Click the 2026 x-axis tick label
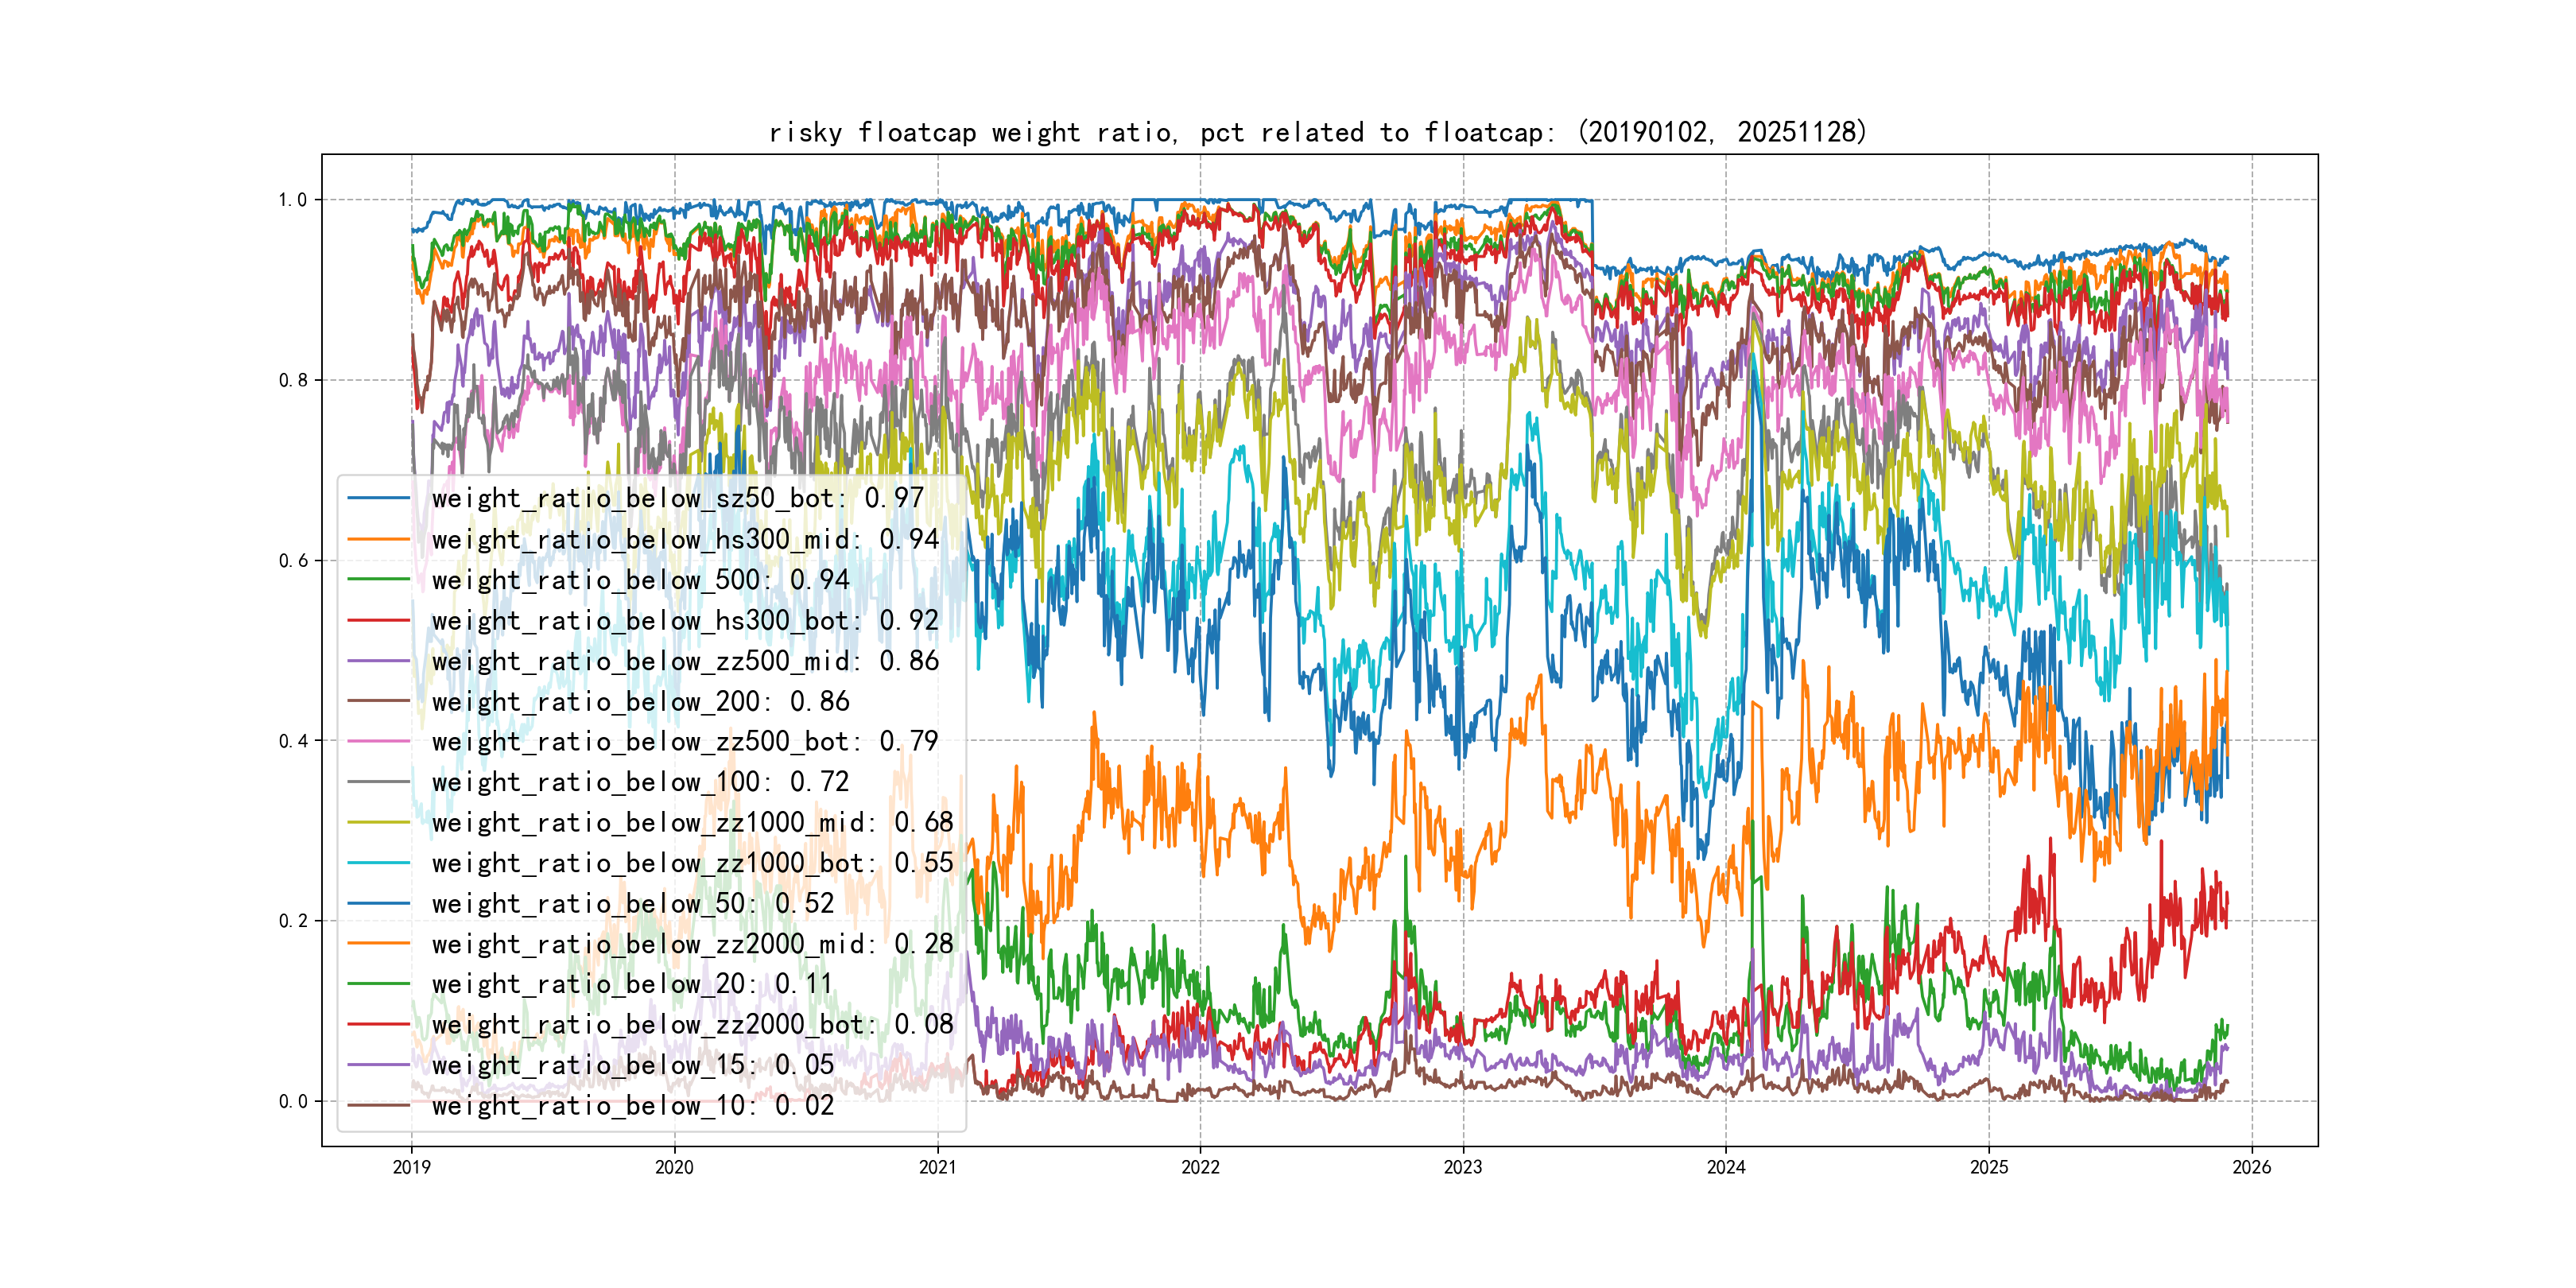Image resolution: width=2576 pixels, height=1288 pixels. (2252, 1167)
